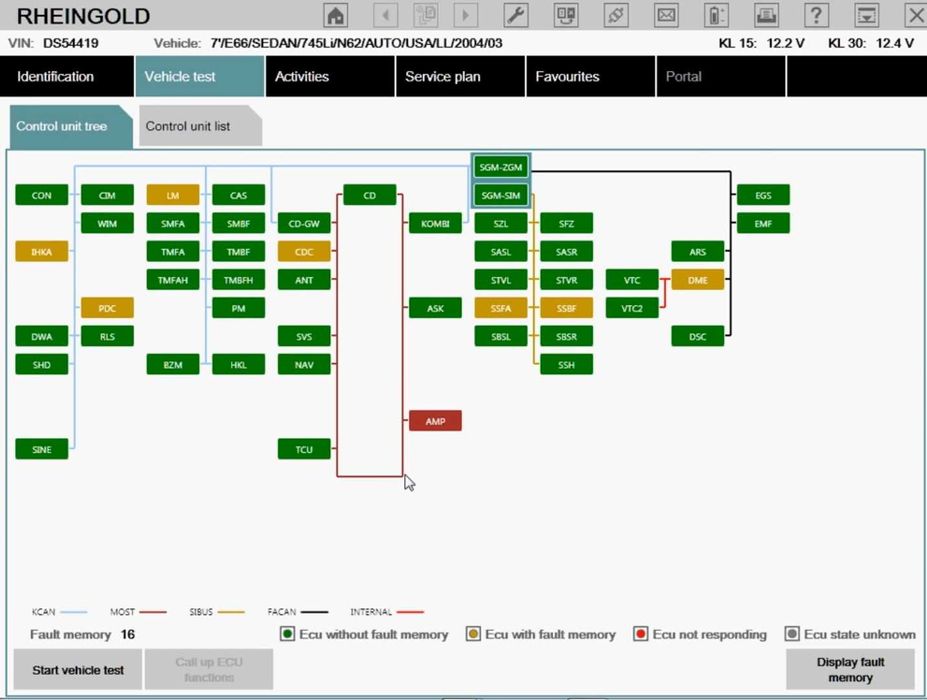
Task: Open the Activities tab
Action: pos(330,76)
